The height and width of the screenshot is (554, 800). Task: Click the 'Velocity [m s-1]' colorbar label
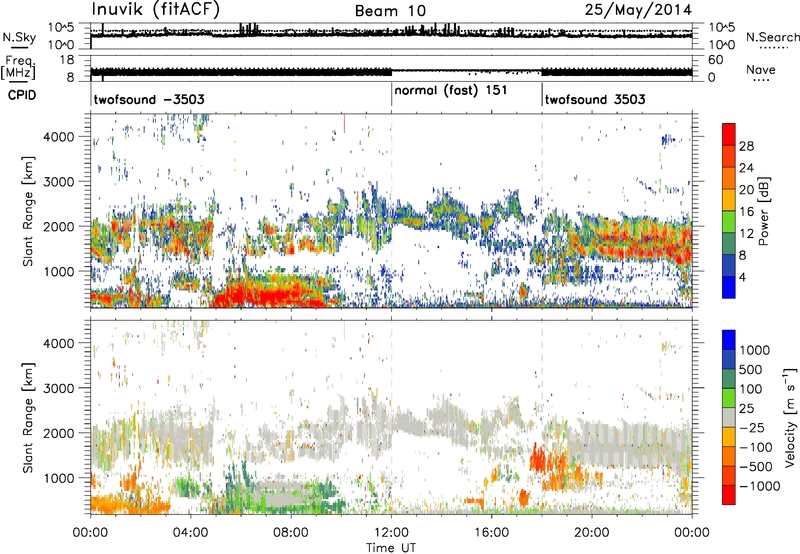[x=790, y=417]
